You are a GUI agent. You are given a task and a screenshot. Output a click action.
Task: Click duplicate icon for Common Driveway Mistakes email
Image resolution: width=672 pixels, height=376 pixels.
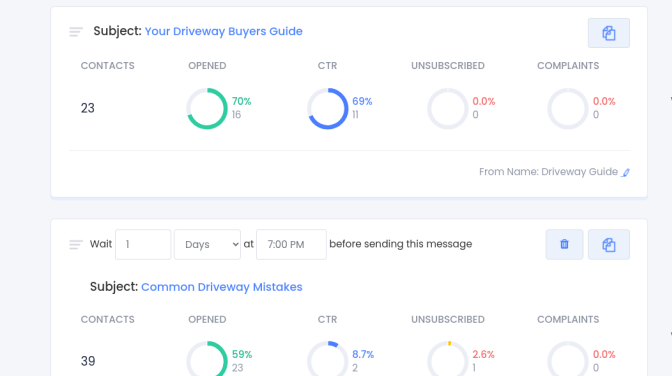click(609, 244)
